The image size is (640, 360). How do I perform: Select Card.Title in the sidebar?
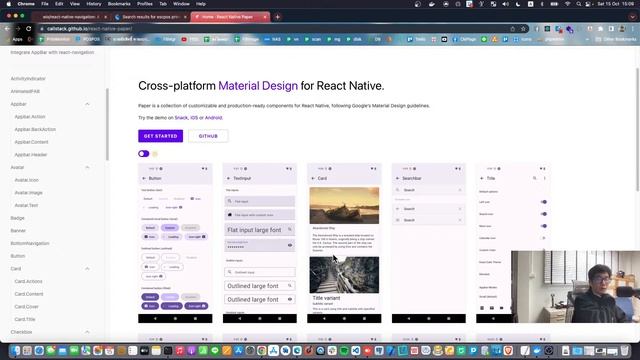coord(25,319)
